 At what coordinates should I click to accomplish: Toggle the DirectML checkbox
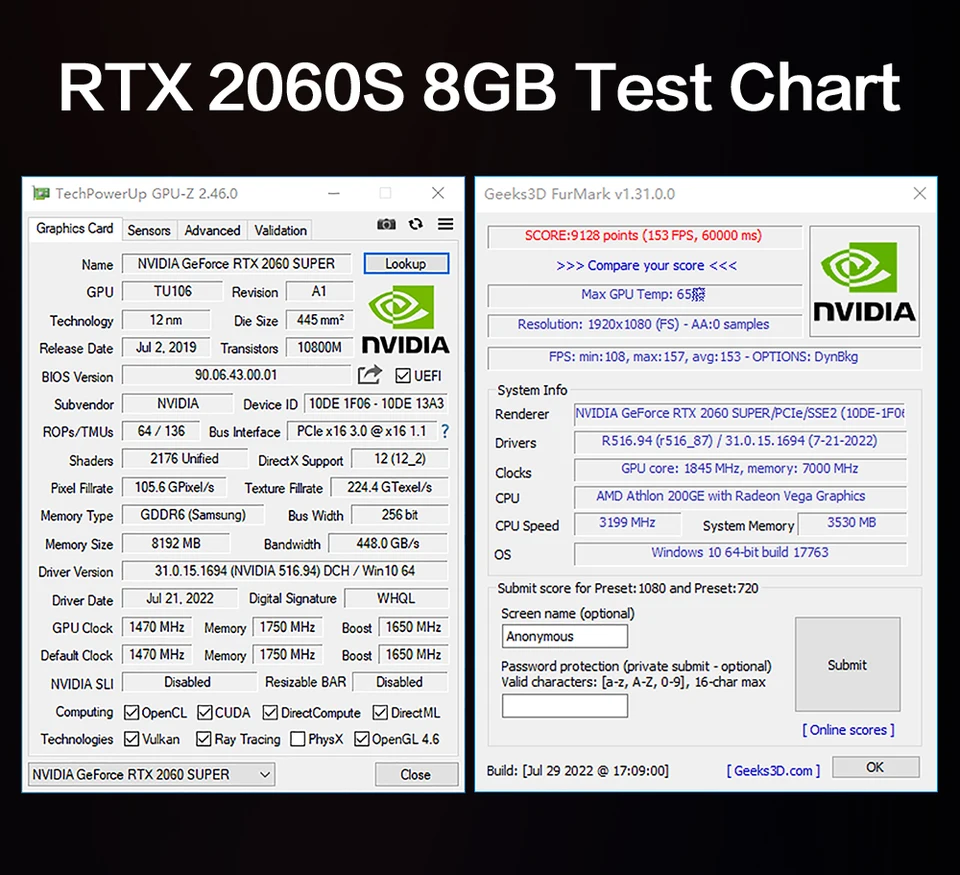[380, 712]
